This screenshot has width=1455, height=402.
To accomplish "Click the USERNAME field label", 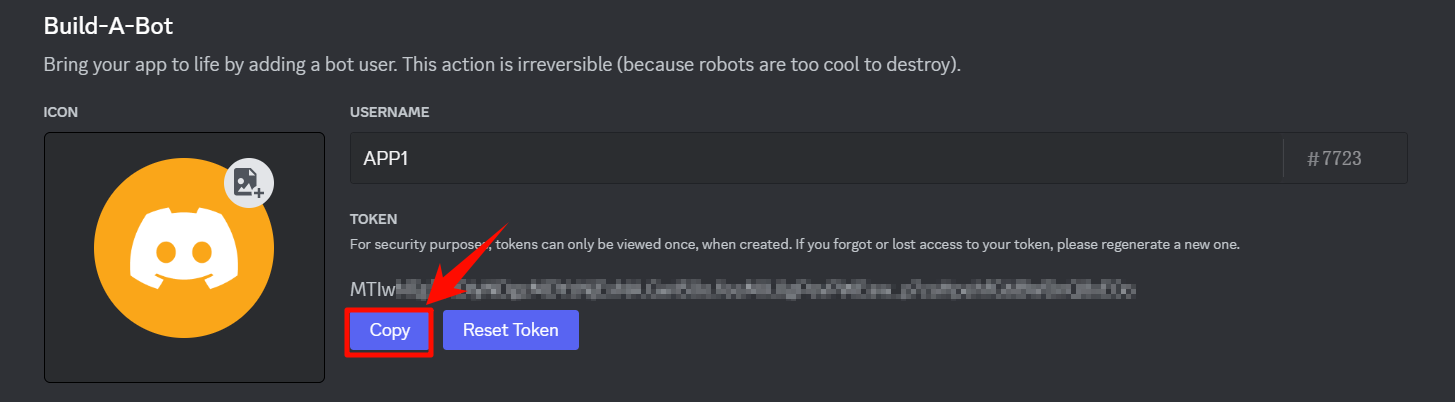I will [x=390, y=112].
